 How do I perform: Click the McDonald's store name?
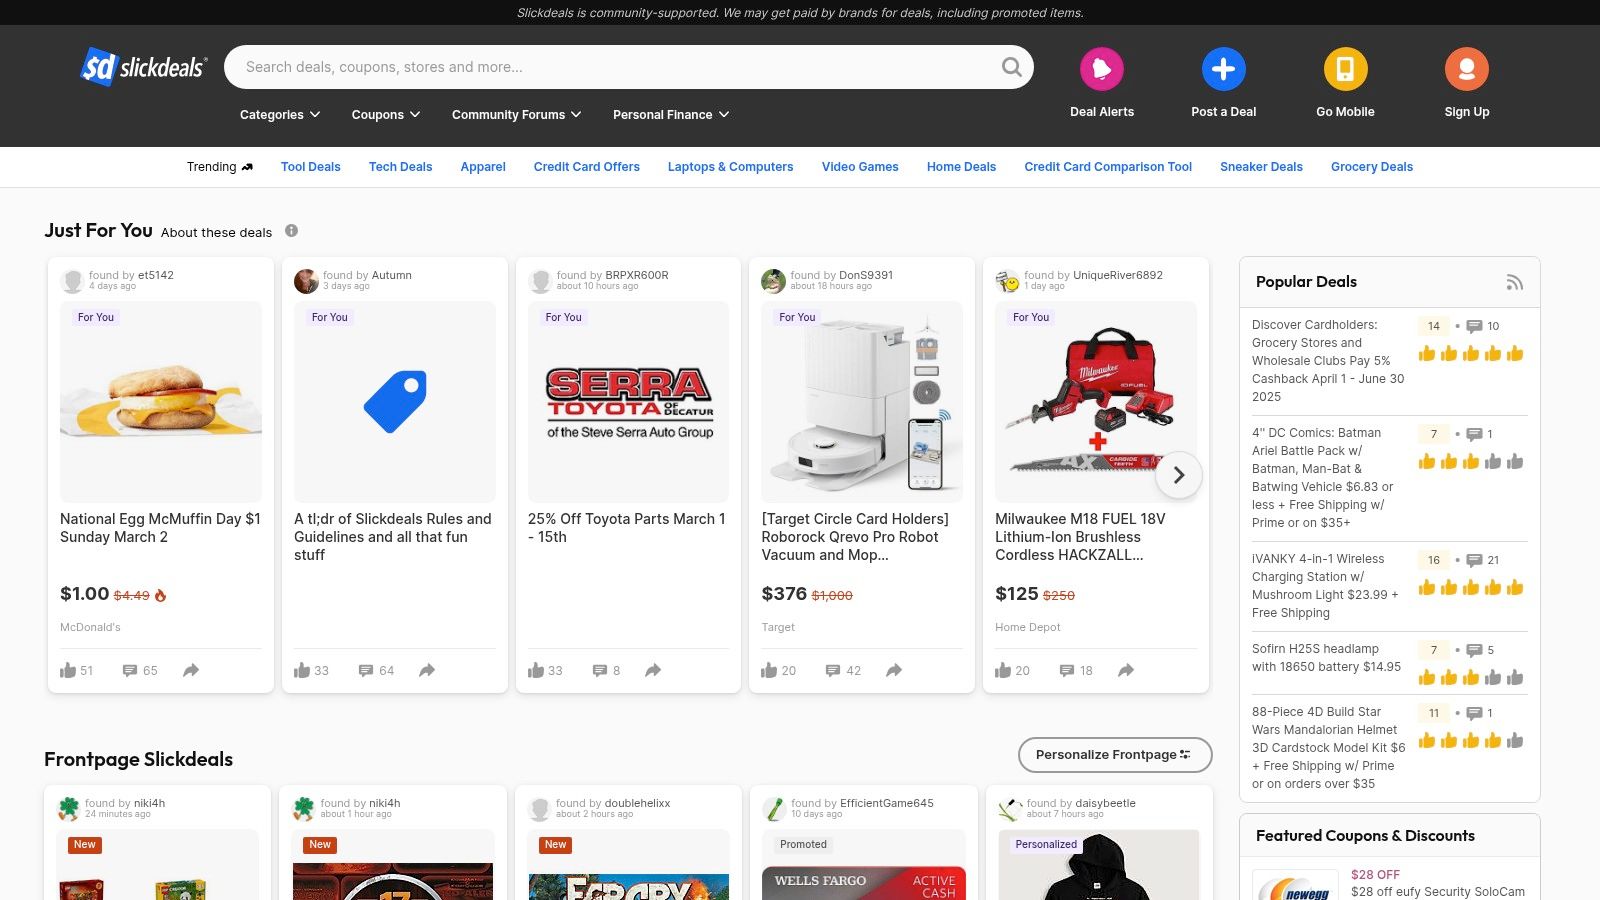[x=90, y=627]
